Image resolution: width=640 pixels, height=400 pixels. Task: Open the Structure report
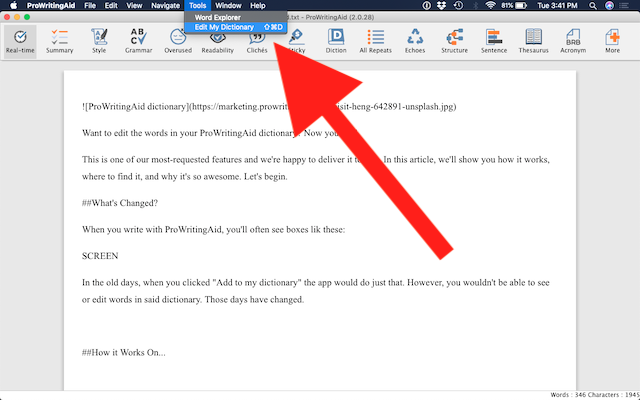tap(454, 42)
